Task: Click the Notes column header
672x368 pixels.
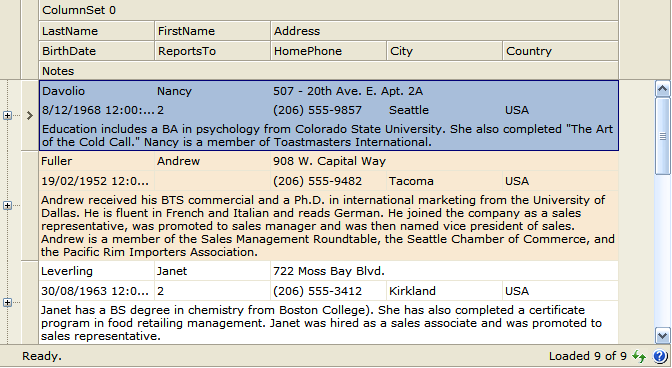Action: [328, 71]
